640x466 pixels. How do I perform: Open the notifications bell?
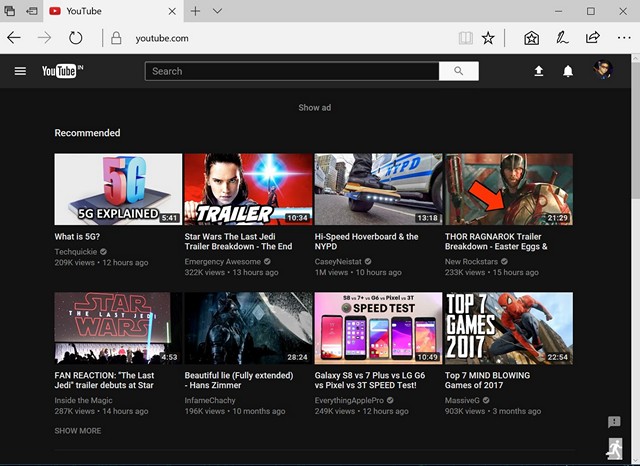tap(568, 71)
